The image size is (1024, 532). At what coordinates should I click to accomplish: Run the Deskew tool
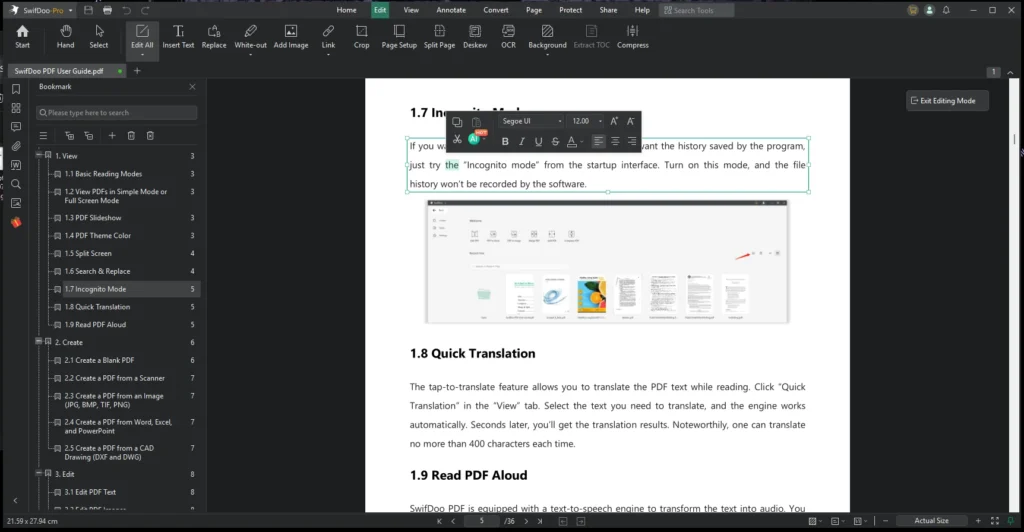click(475, 37)
